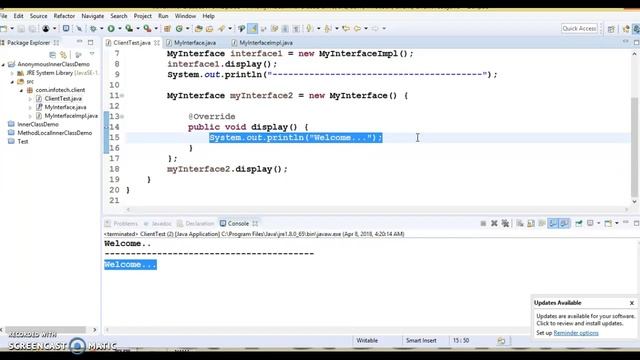
Task: Collapse the AnonymousInnerClassDemo project node
Action: [4, 64]
